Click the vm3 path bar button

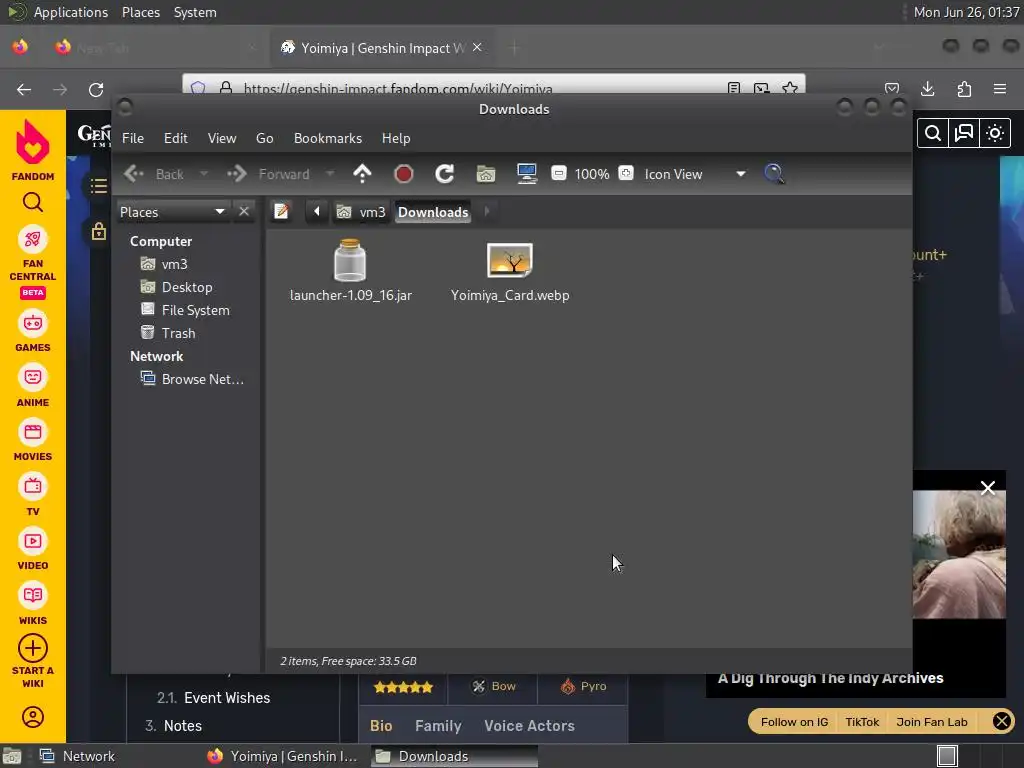click(x=361, y=212)
